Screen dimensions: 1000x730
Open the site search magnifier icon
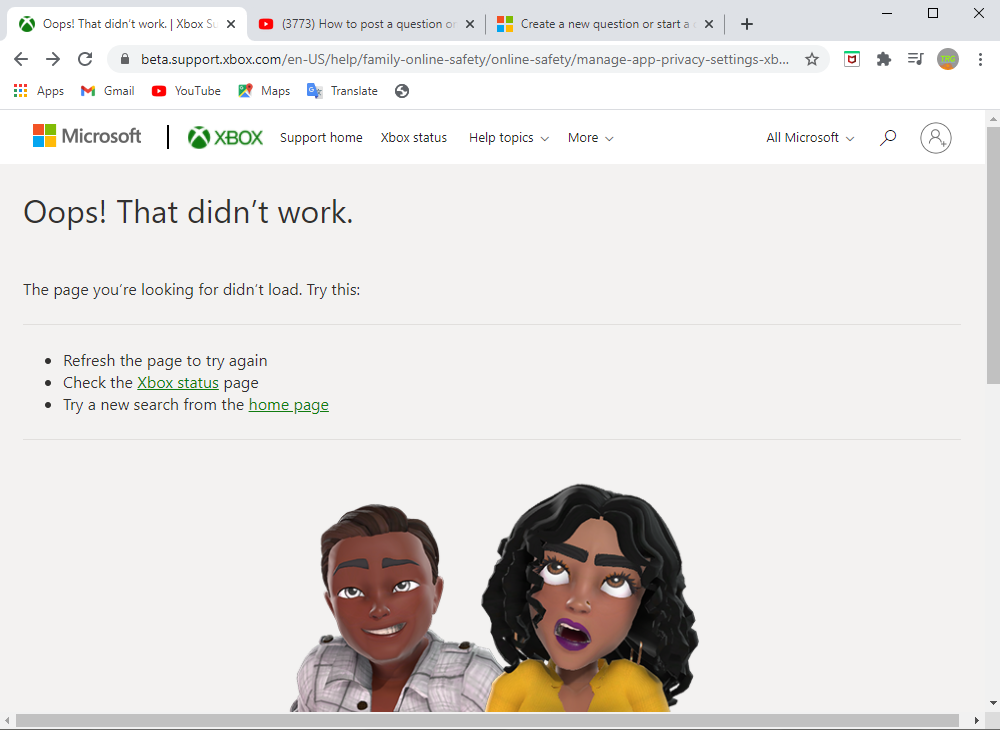pyautogui.click(x=888, y=137)
